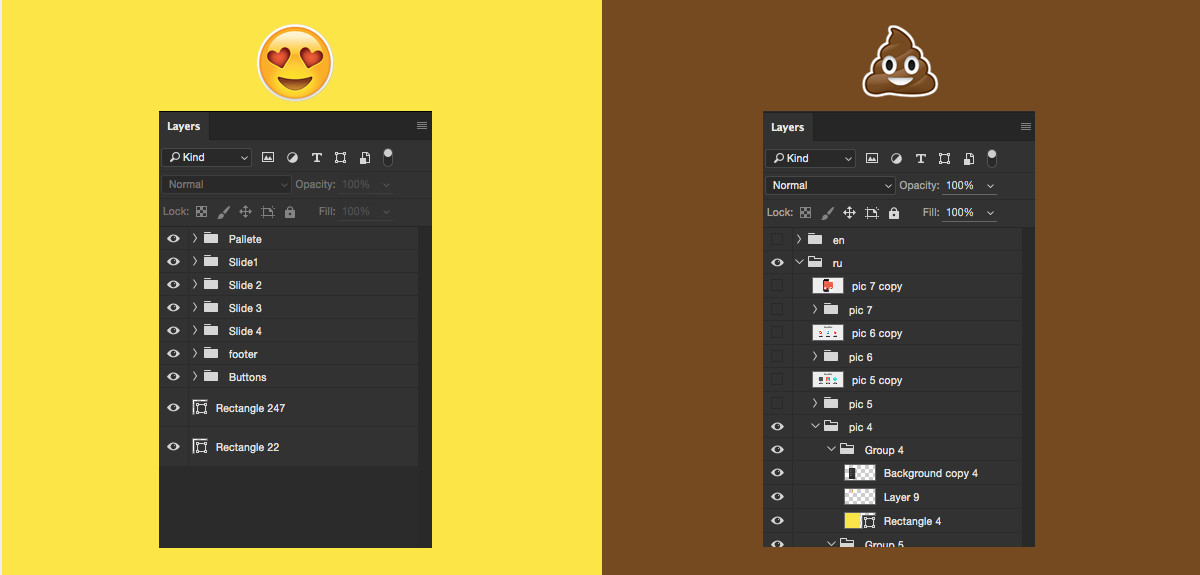1200x575 pixels.
Task: Expand the Slide1 group
Action: pos(195,262)
